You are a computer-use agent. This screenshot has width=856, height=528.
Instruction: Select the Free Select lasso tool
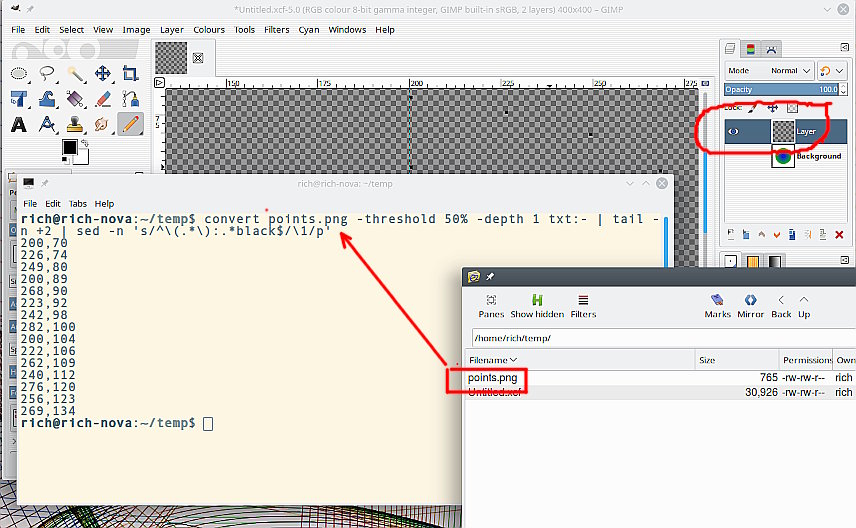point(47,73)
